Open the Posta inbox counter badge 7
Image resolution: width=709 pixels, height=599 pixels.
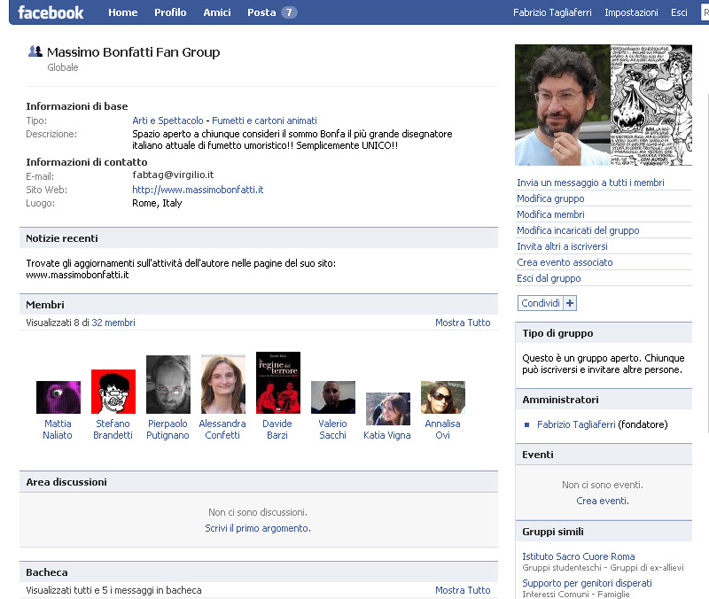[289, 13]
